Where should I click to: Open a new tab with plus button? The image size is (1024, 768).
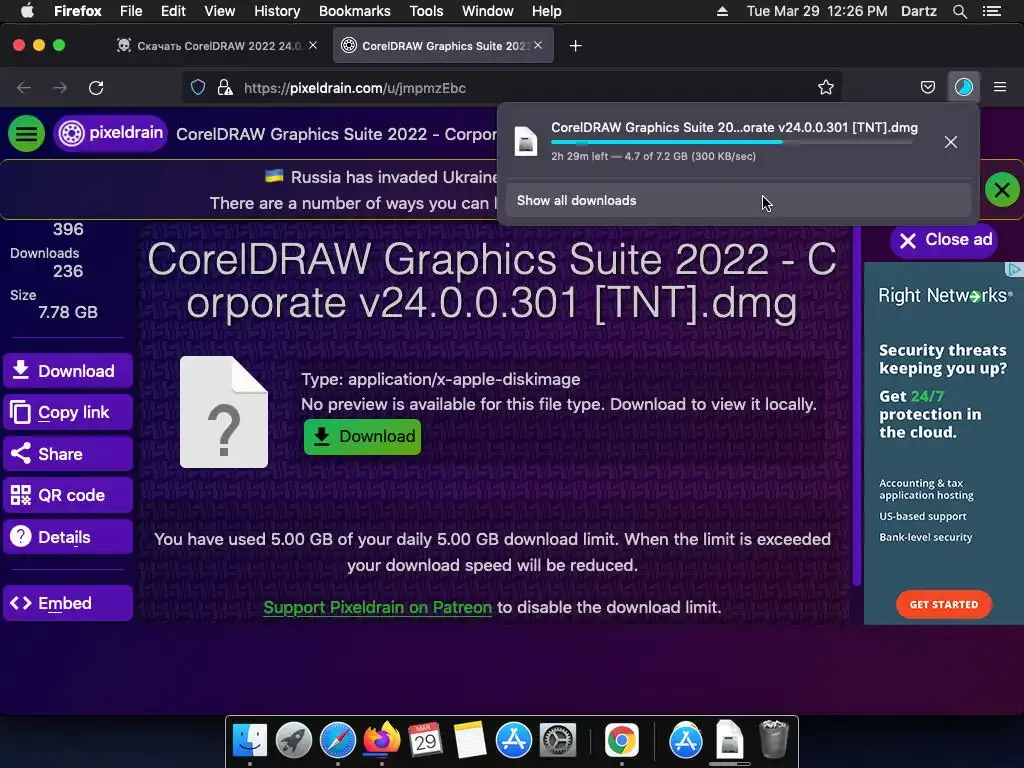click(x=575, y=46)
